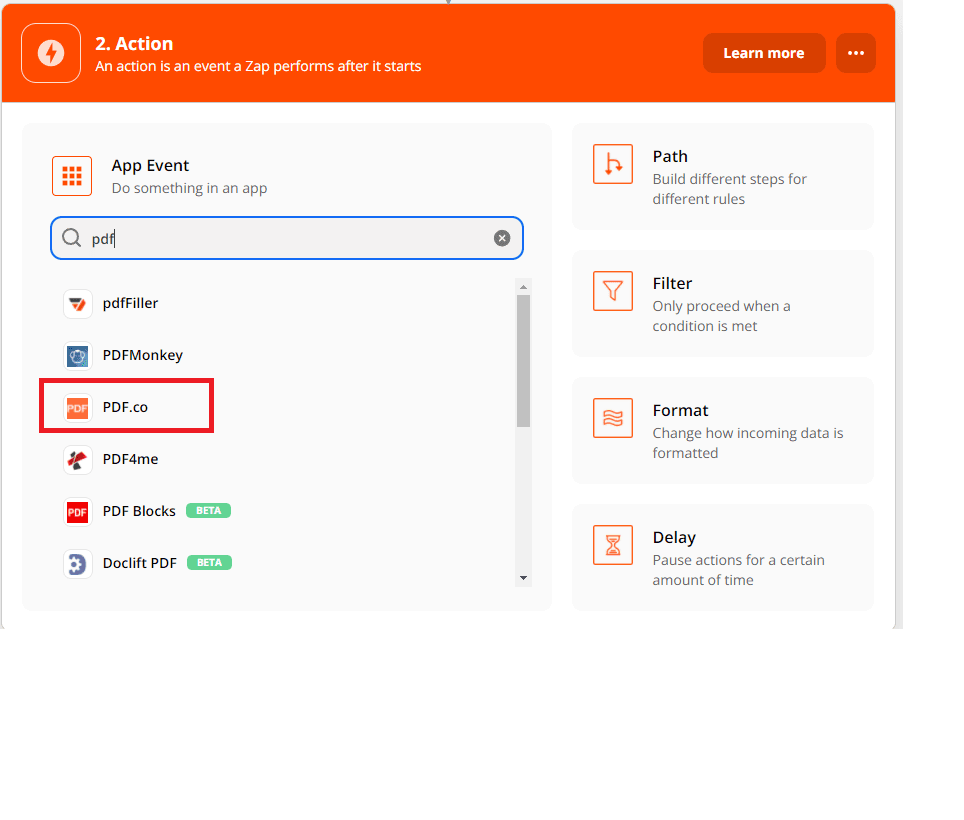Click the Path branching icon

[x=613, y=164]
